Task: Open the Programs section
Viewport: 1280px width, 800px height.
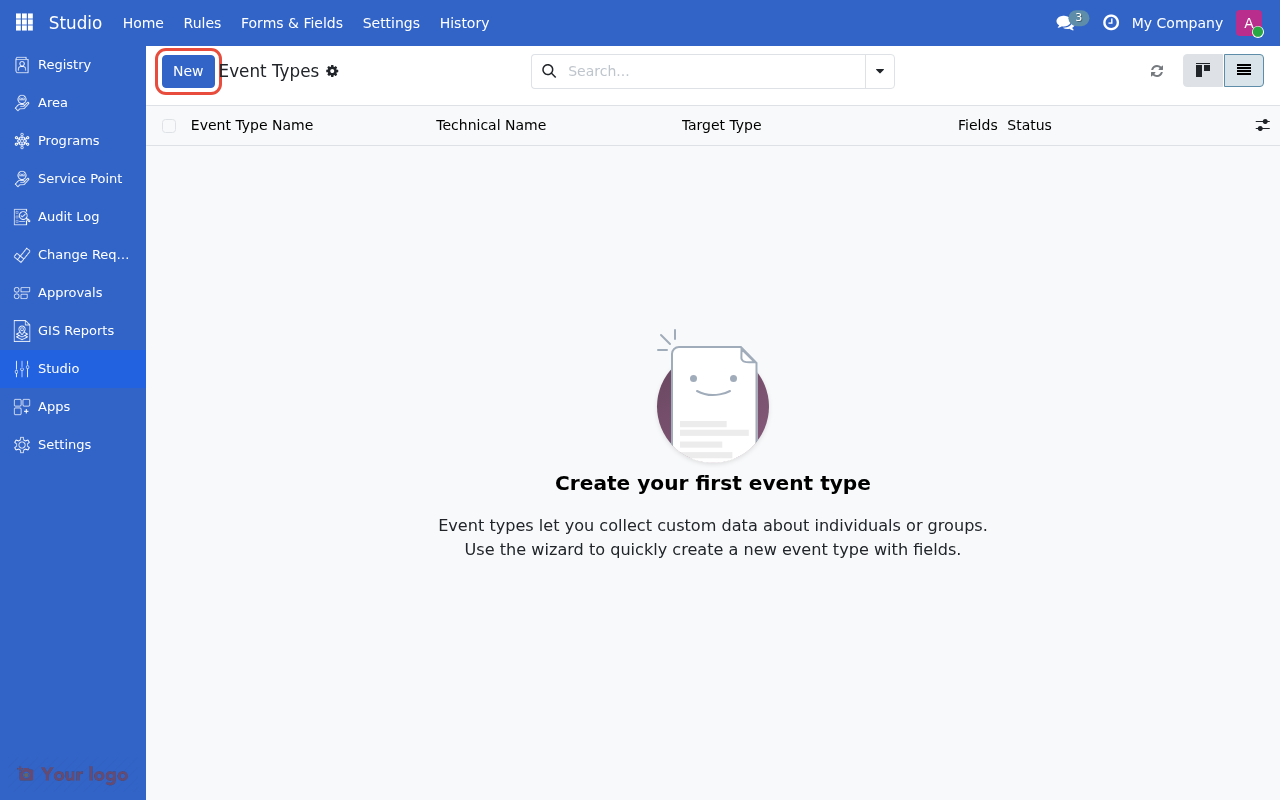Action: [x=68, y=140]
